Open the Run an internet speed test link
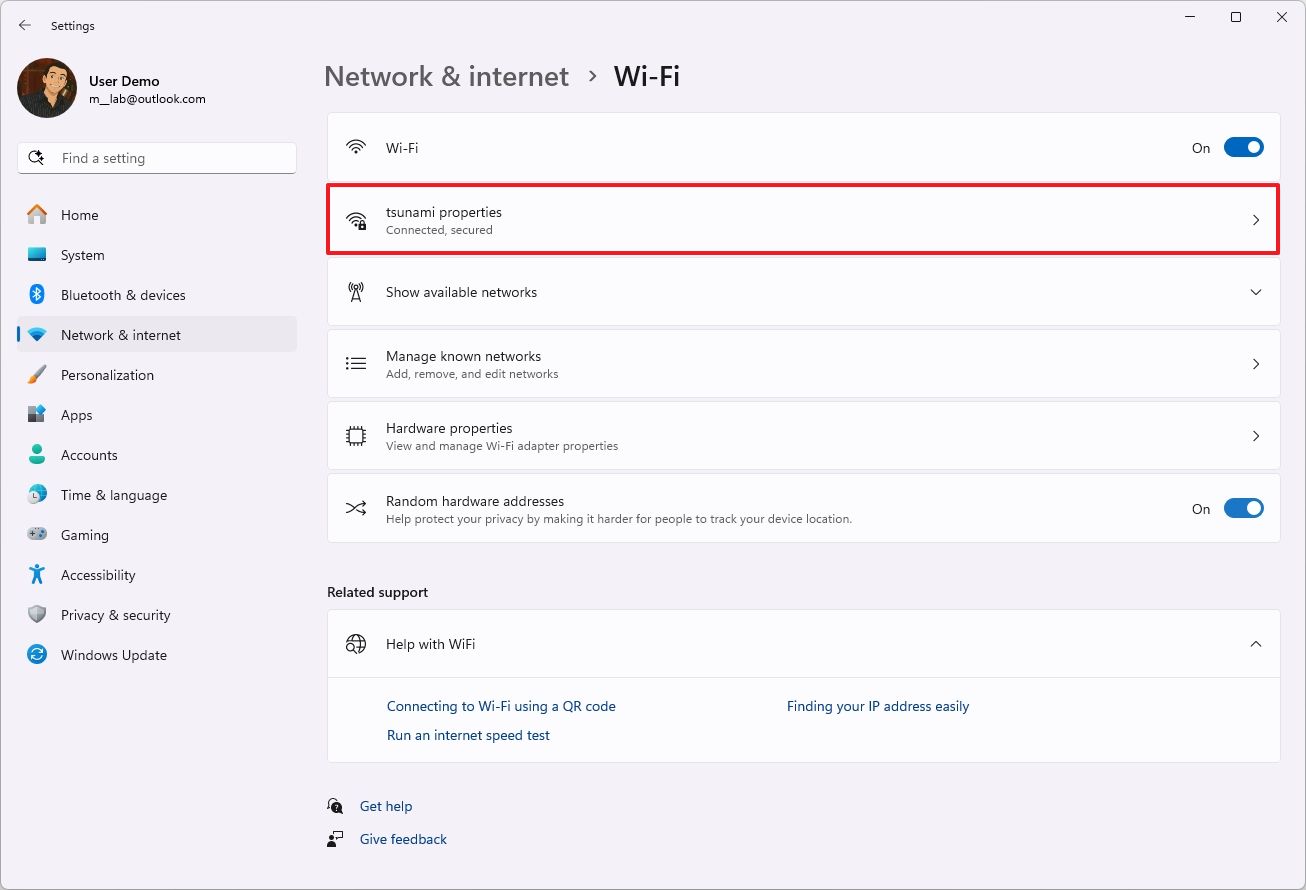 tap(468, 735)
